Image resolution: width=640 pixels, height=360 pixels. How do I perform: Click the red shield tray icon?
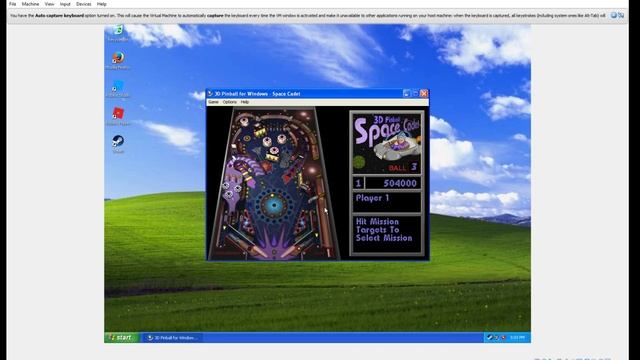[503, 337]
